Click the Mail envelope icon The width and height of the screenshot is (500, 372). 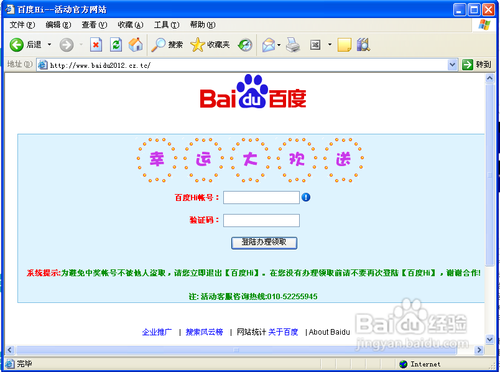point(269,45)
